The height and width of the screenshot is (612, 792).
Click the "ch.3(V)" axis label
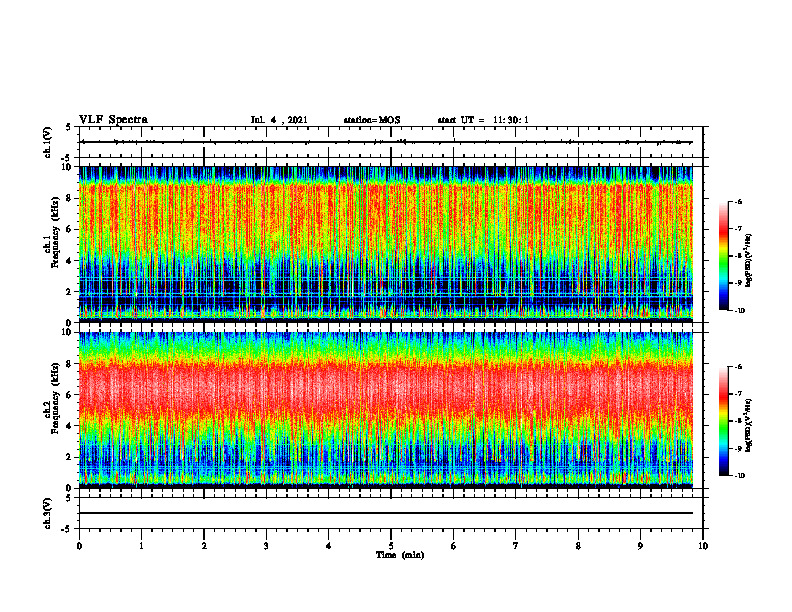[x=48, y=513]
